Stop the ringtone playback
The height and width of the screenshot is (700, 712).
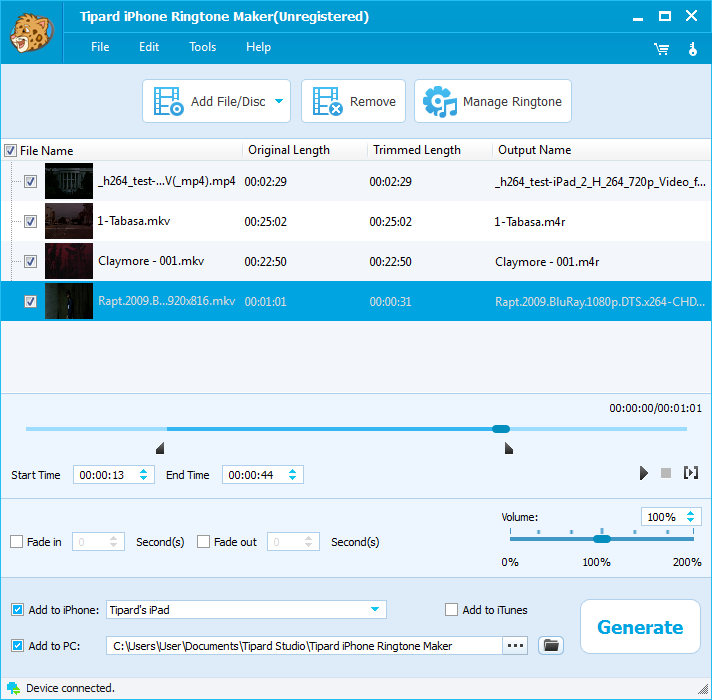pos(666,473)
